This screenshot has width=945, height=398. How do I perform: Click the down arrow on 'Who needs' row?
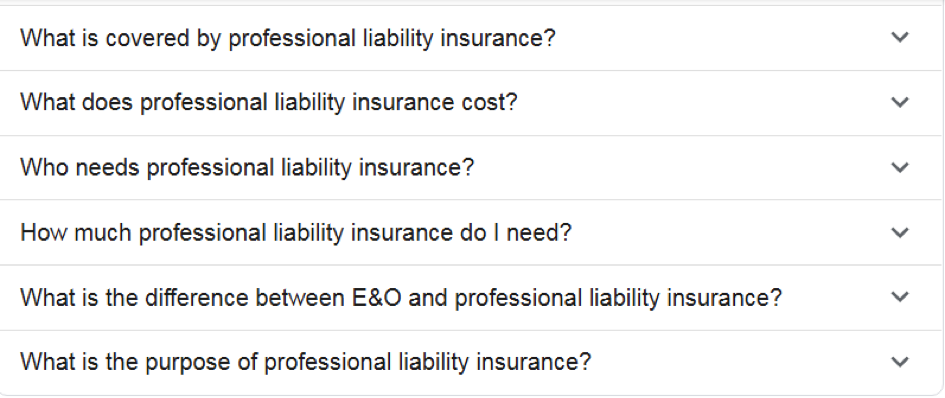900,167
